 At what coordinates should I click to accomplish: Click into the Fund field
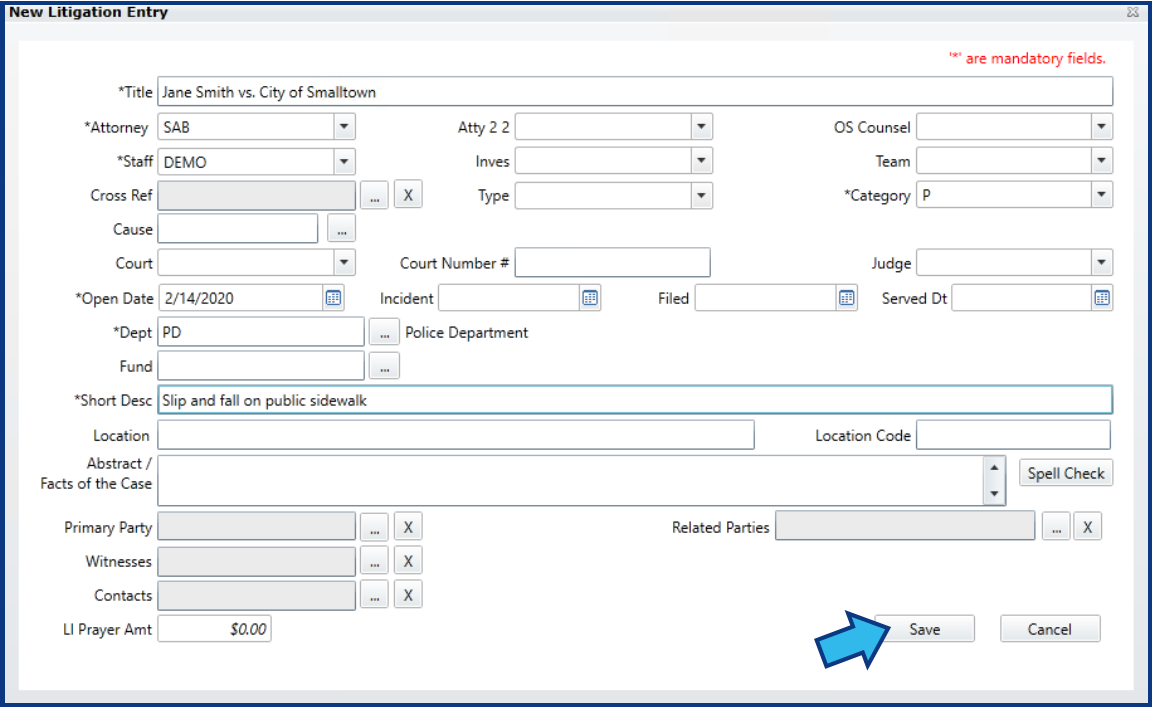[261, 366]
